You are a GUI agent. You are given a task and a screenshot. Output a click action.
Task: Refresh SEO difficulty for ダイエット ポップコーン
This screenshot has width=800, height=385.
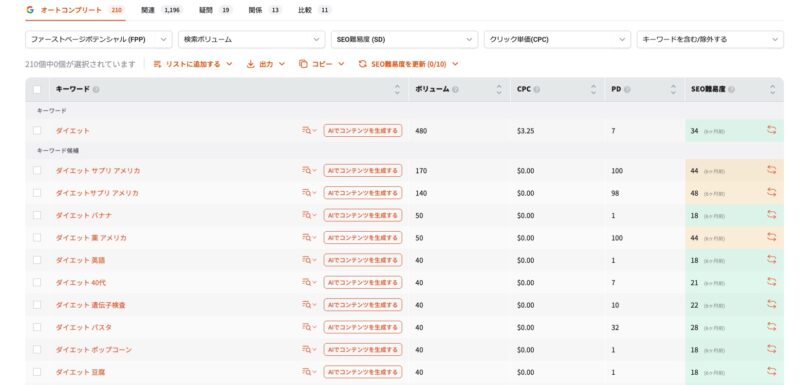(x=771, y=349)
